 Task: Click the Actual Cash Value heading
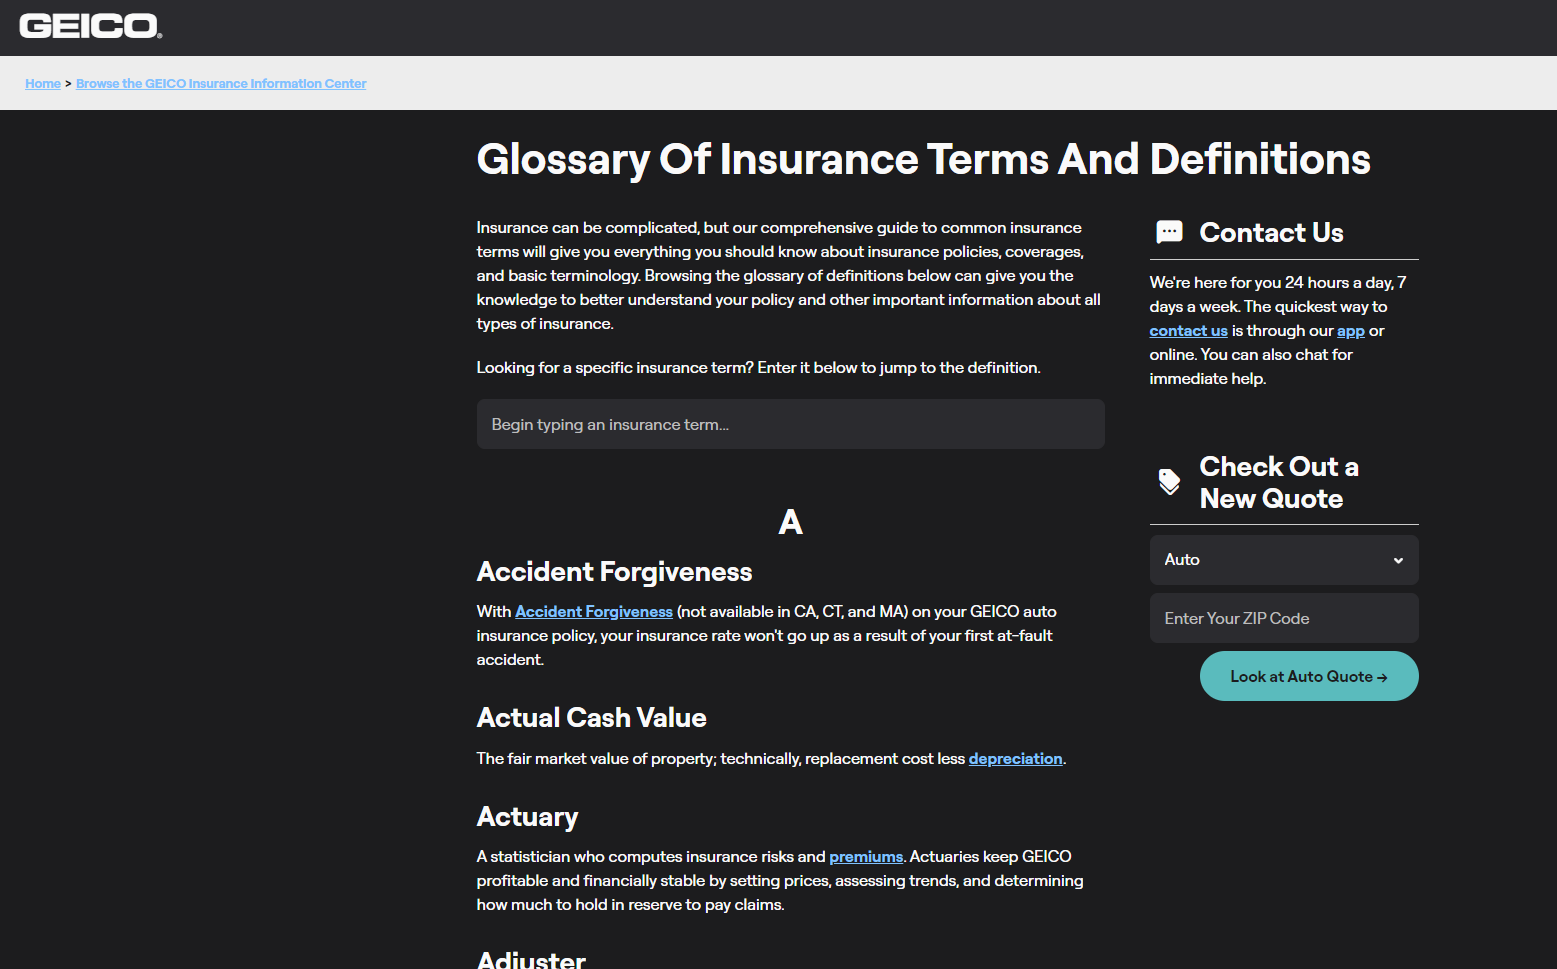click(x=591, y=718)
